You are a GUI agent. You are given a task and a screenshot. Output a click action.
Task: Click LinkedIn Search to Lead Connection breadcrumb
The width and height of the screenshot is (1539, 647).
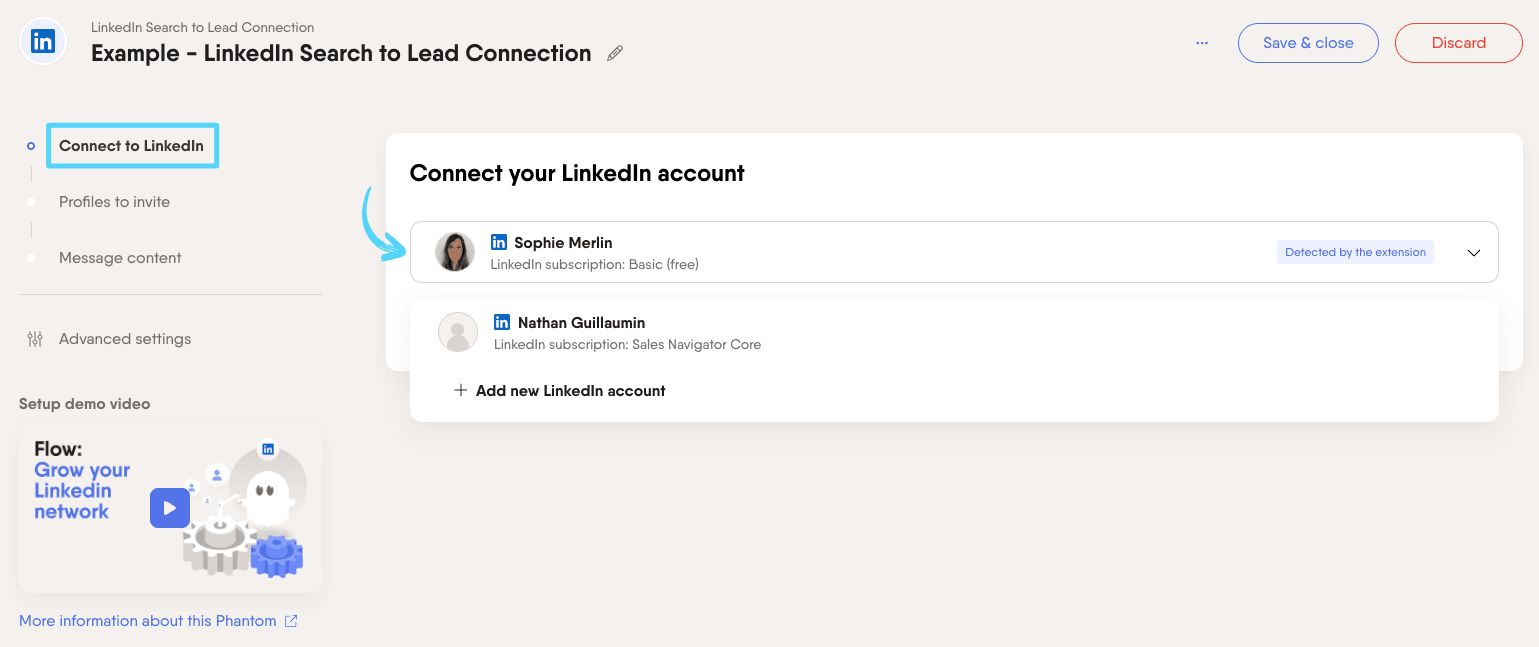(202, 27)
